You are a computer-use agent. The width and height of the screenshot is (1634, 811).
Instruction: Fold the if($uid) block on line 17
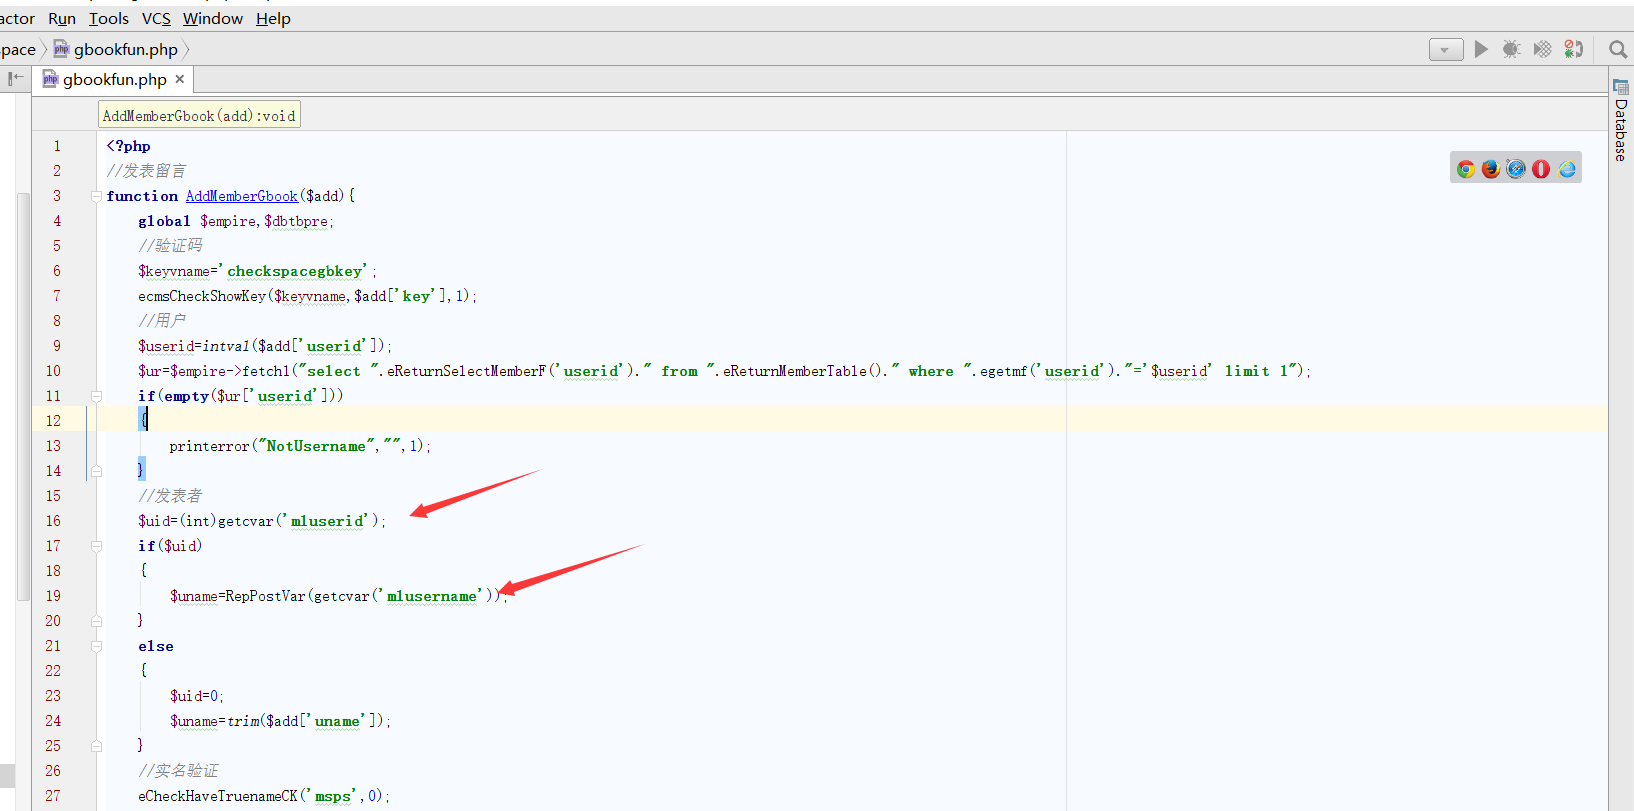click(97, 546)
